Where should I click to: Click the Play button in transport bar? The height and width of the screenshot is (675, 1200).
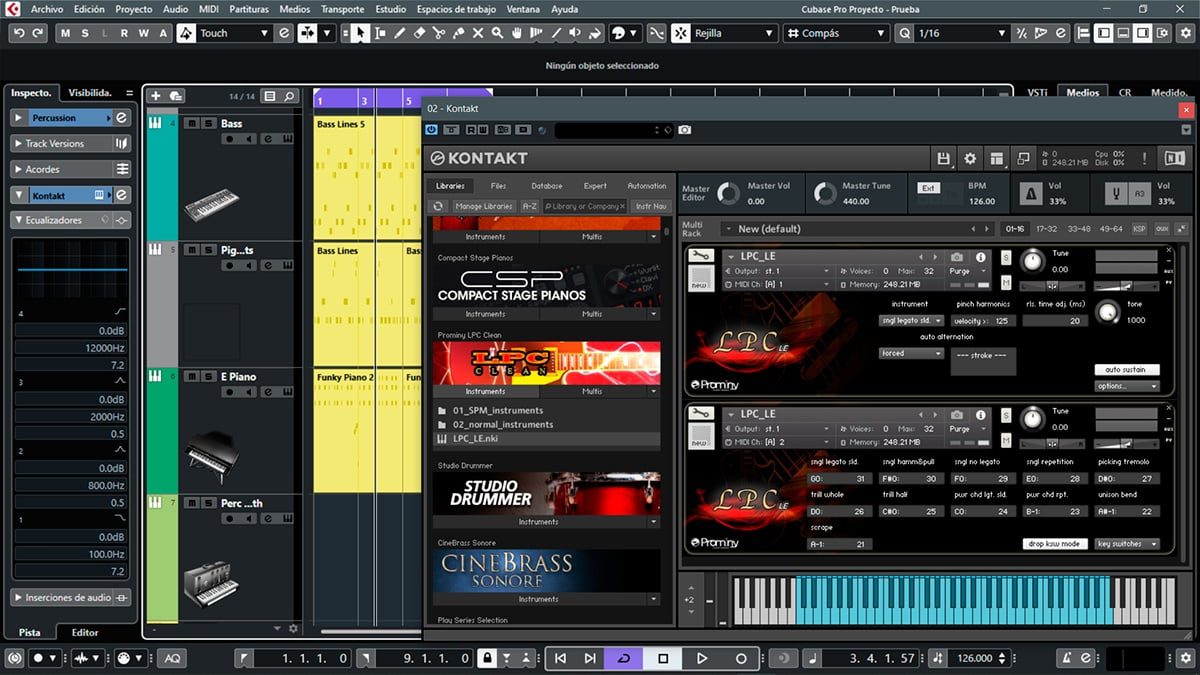pyautogui.click(x=702, y=658)
